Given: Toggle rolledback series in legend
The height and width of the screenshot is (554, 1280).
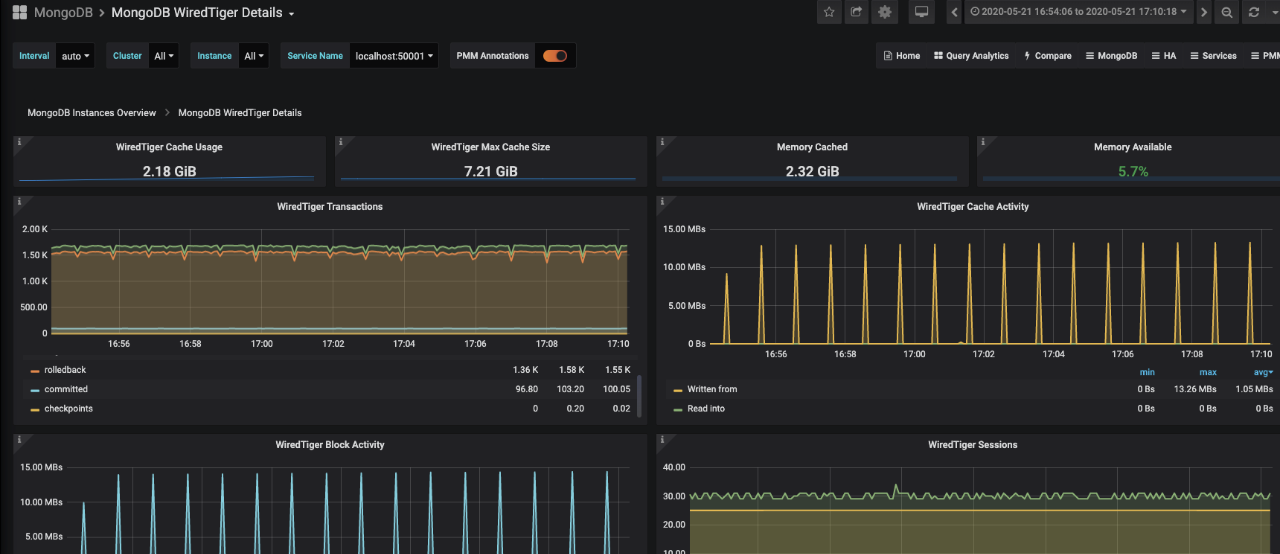Looking at the screenshot, I should (x=65, y=370).
